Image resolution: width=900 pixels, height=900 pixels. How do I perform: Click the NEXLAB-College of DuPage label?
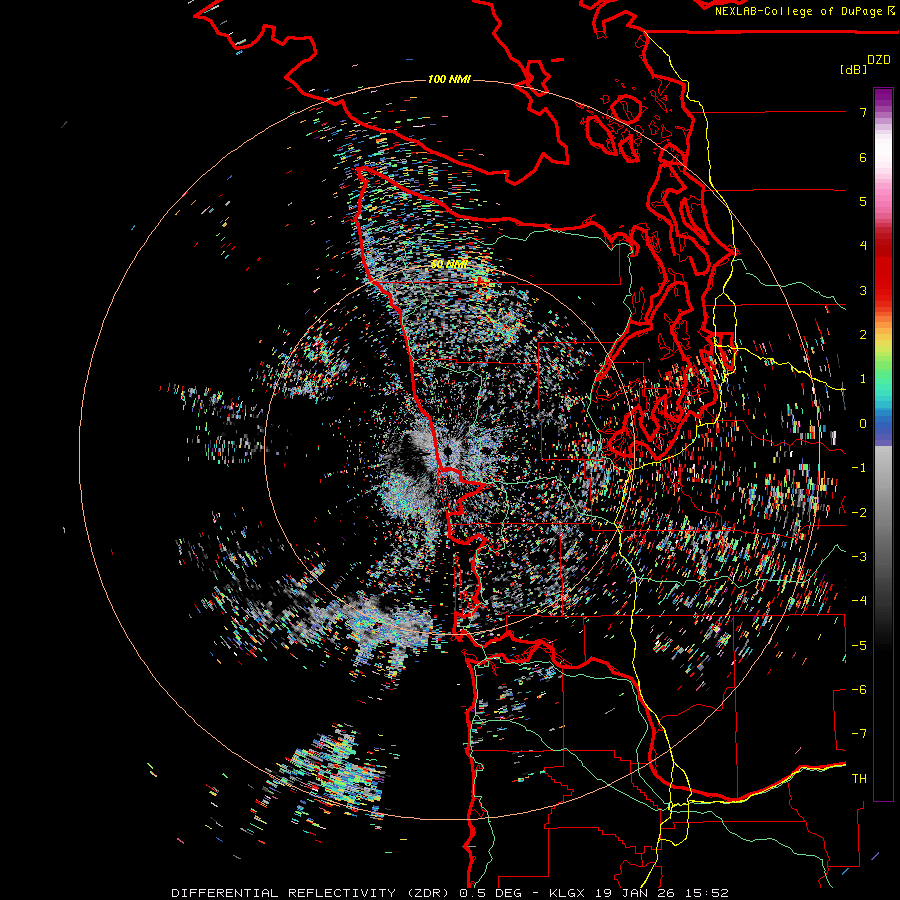[798, 11]
